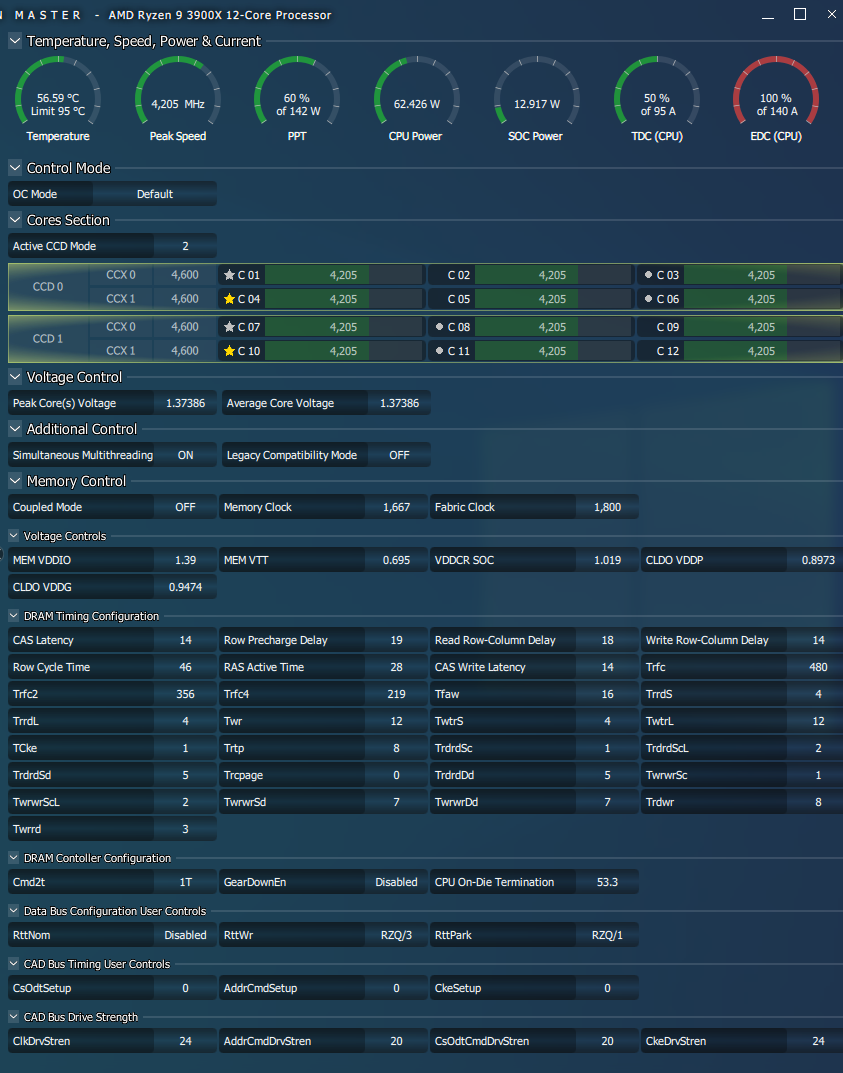Toggle Simultaneous Multithreading ON value
The width and height of the screenshot is (843, 1073).
click(x=185, y=455)
